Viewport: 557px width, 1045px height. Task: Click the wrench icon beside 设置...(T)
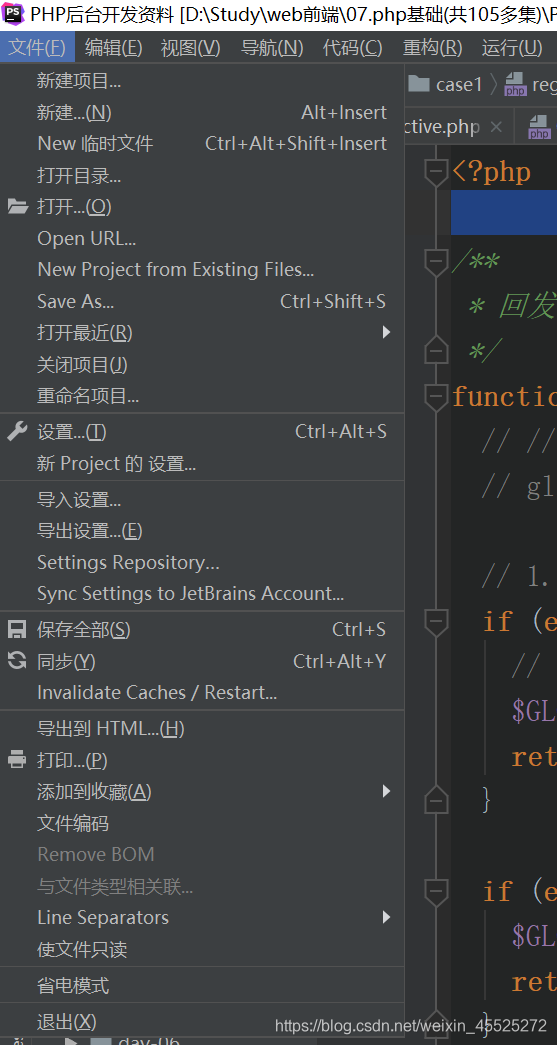tap(17, 431)
